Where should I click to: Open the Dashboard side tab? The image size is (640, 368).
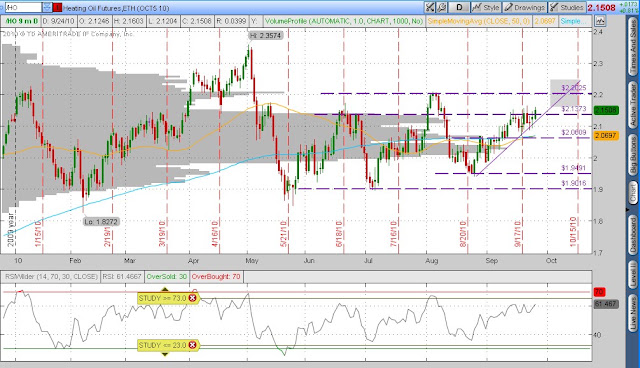point(633,234)
